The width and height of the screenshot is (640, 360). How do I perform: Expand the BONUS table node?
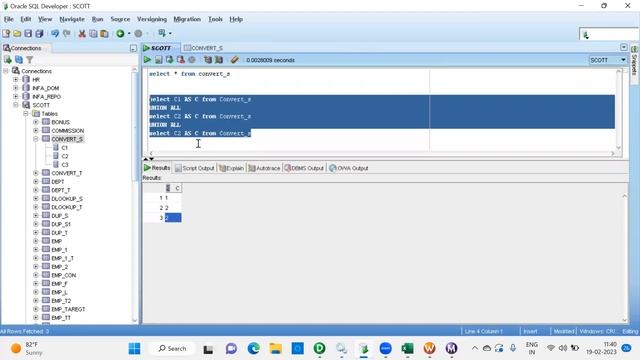(x=36, y=122)
